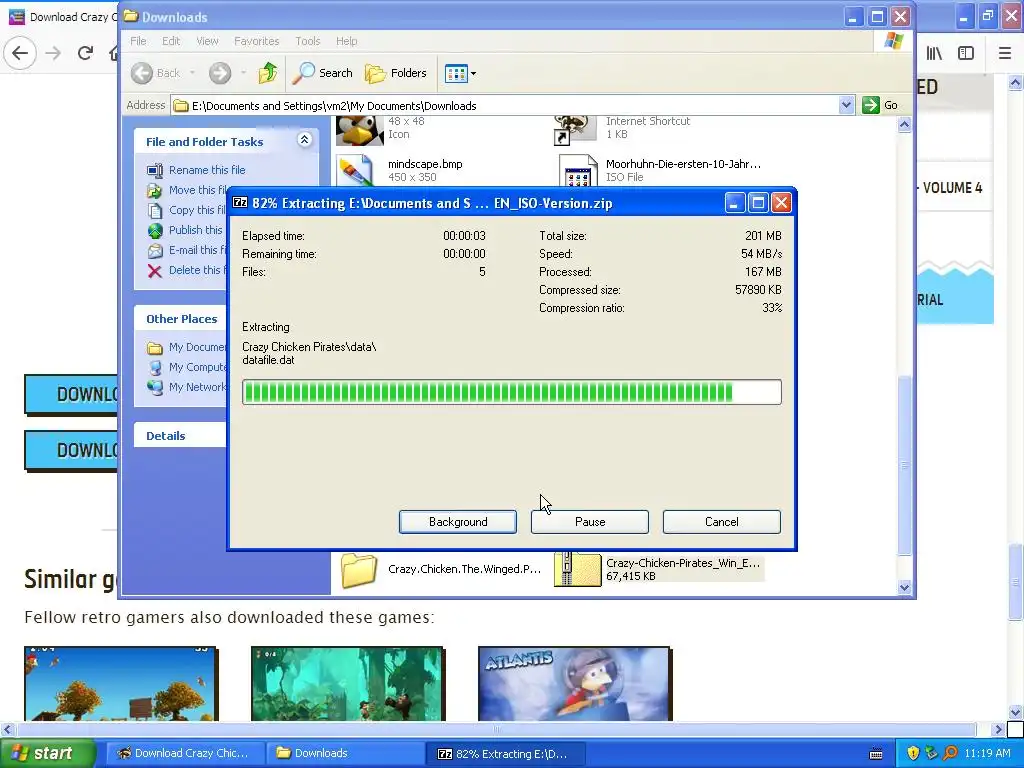Open the Tools menu in Downloads window
This screenshot has height=768, width=1024.
coord(307,40)
